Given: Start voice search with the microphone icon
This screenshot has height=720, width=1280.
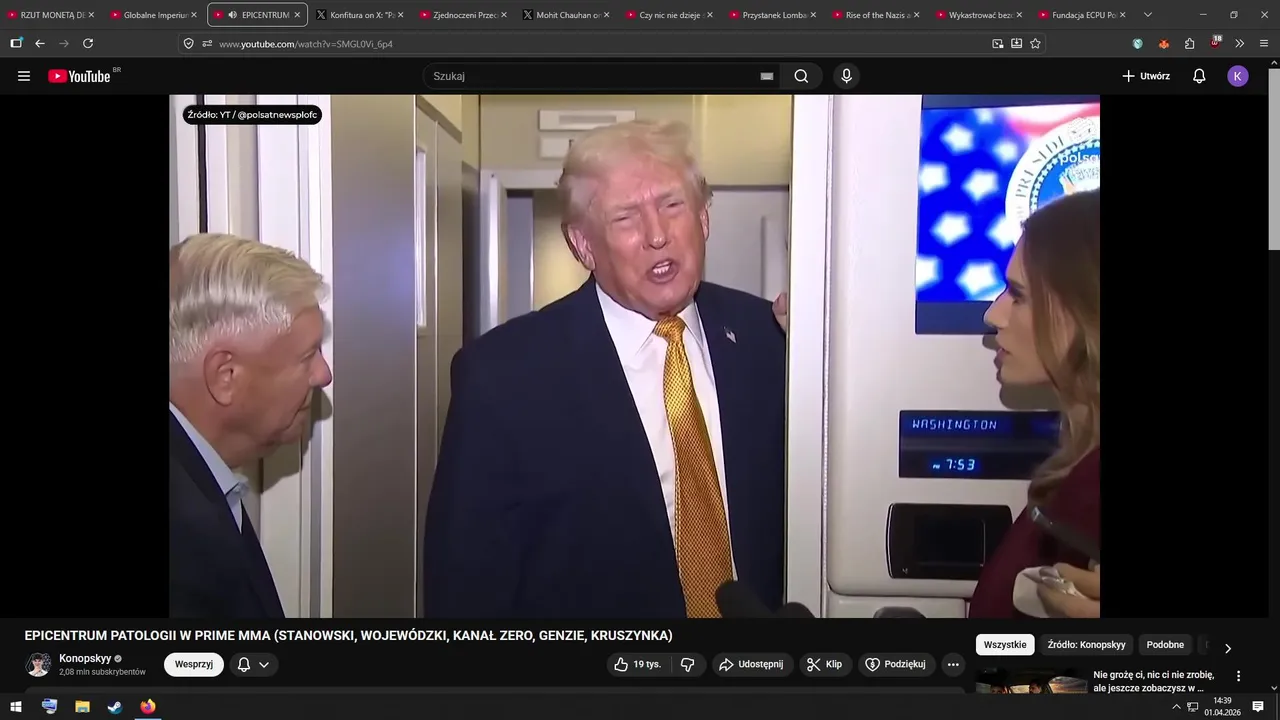Looking at the screenshot, I should 847,76.
